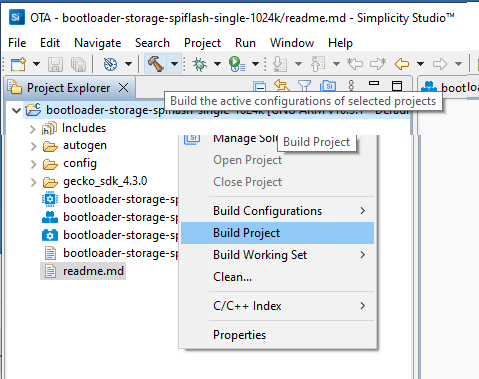The image size is (479, 379).
Task: Open the Navigate menu
Action: [x=98, y=43]
